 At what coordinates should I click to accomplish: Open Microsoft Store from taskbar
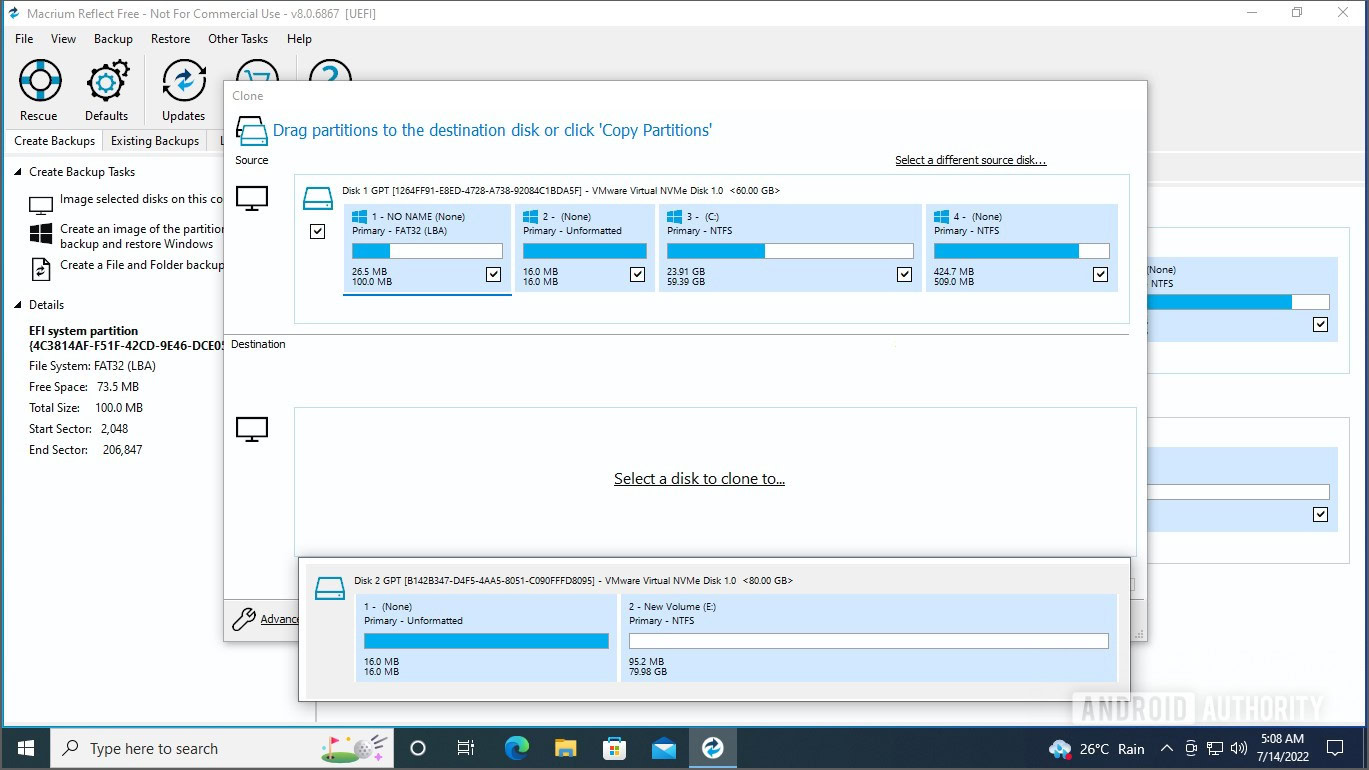pyautogui.click(x=614, y=748)
